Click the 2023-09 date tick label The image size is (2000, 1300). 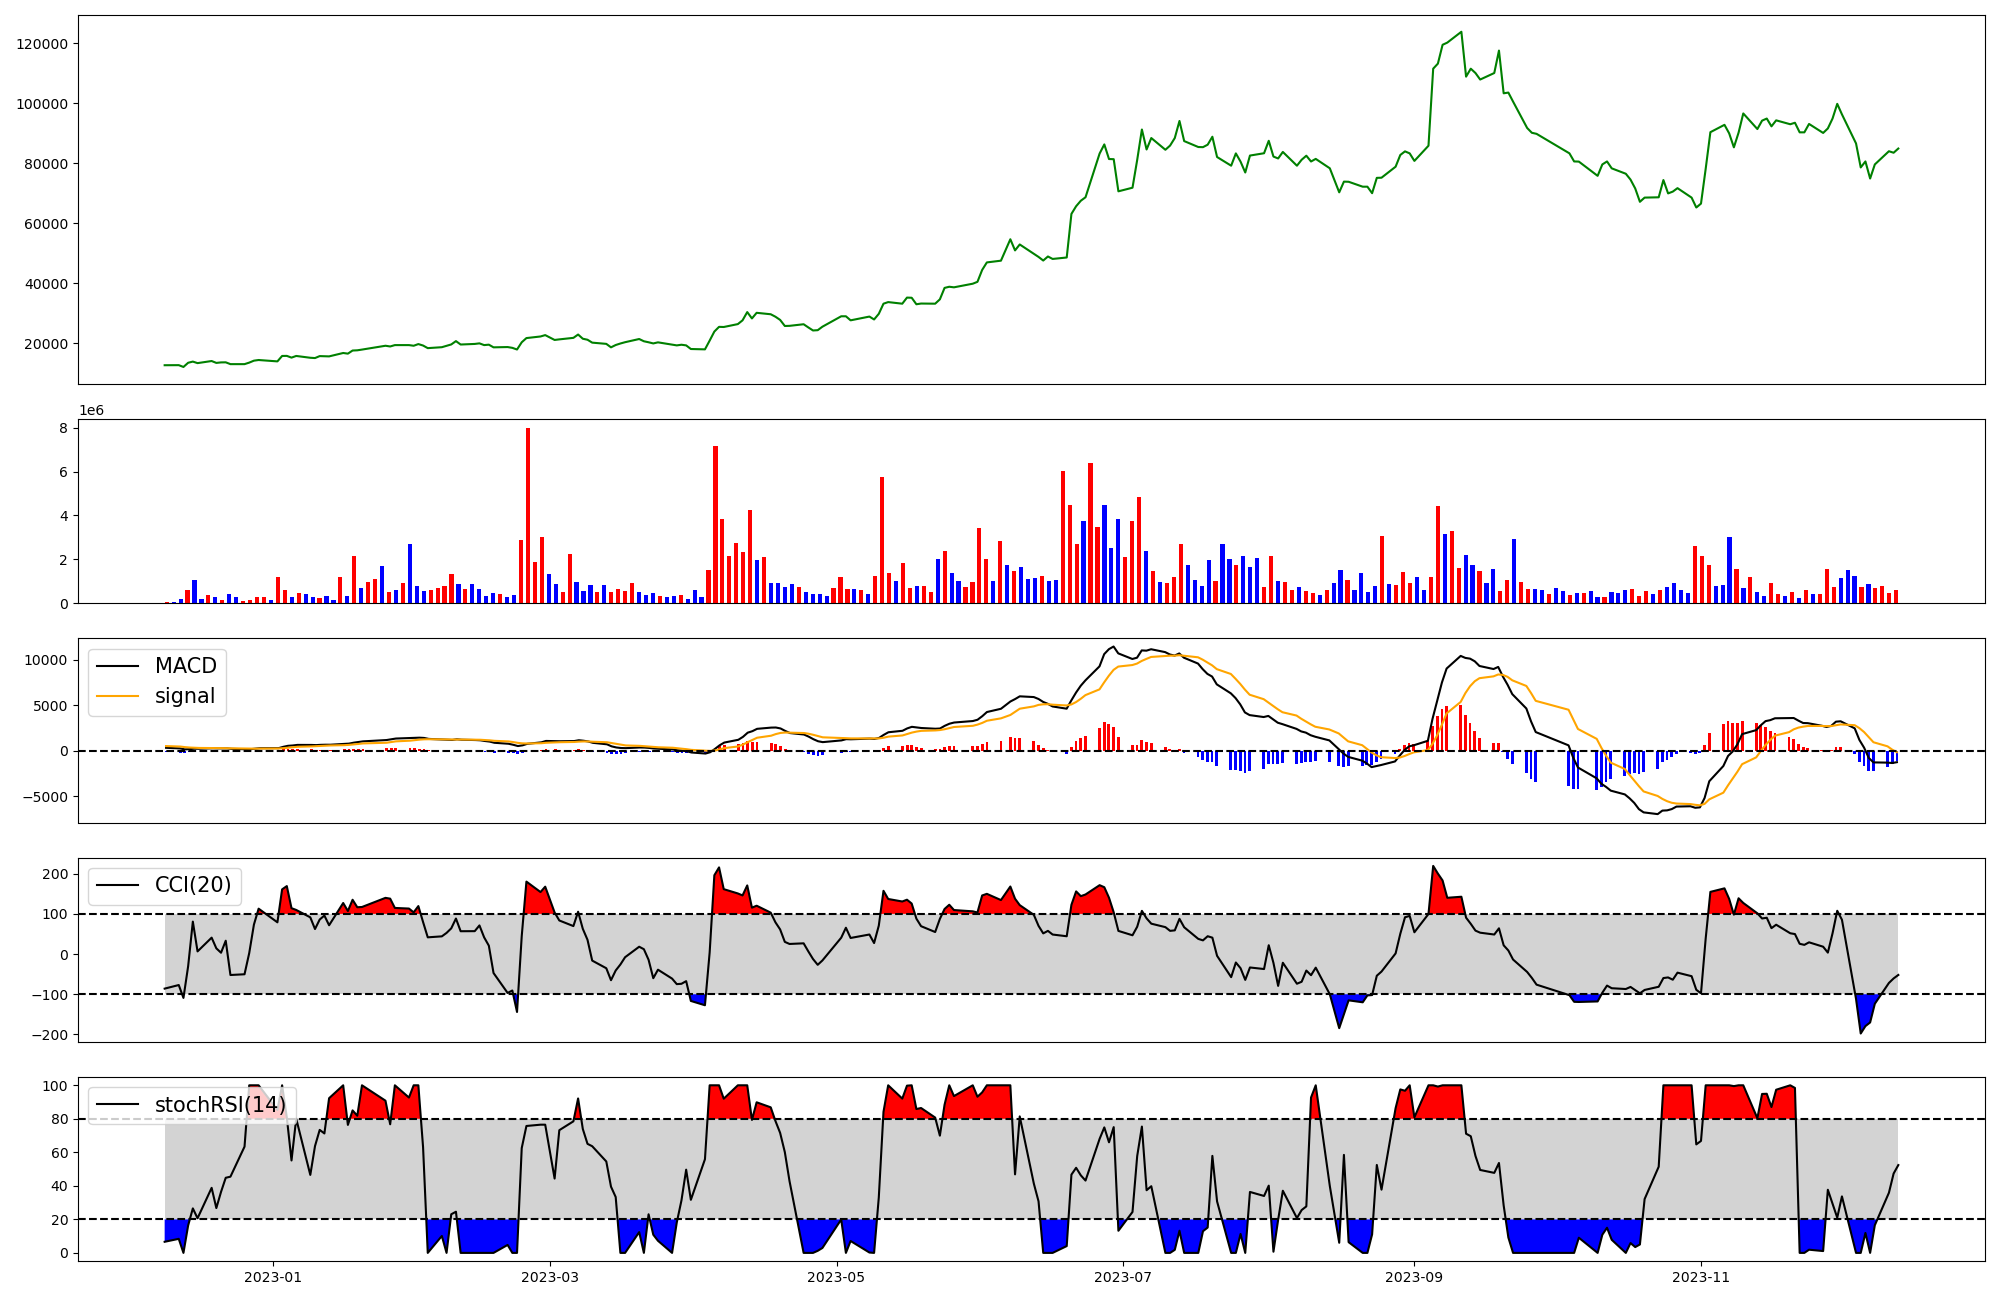(x=1414, y=1277)
